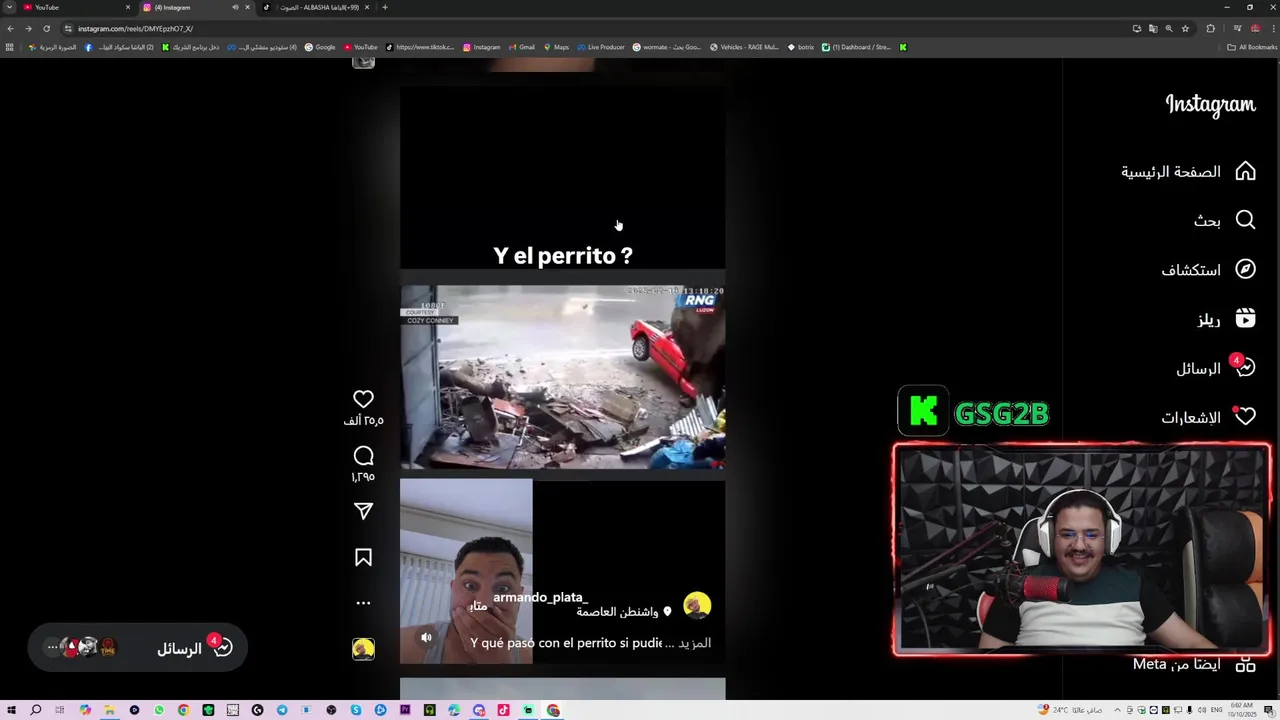Image resolution: width=1280 pixels, height=720 pixels.
Task: Share the reel via paper plane icon
Action: [x=363, y=511]
